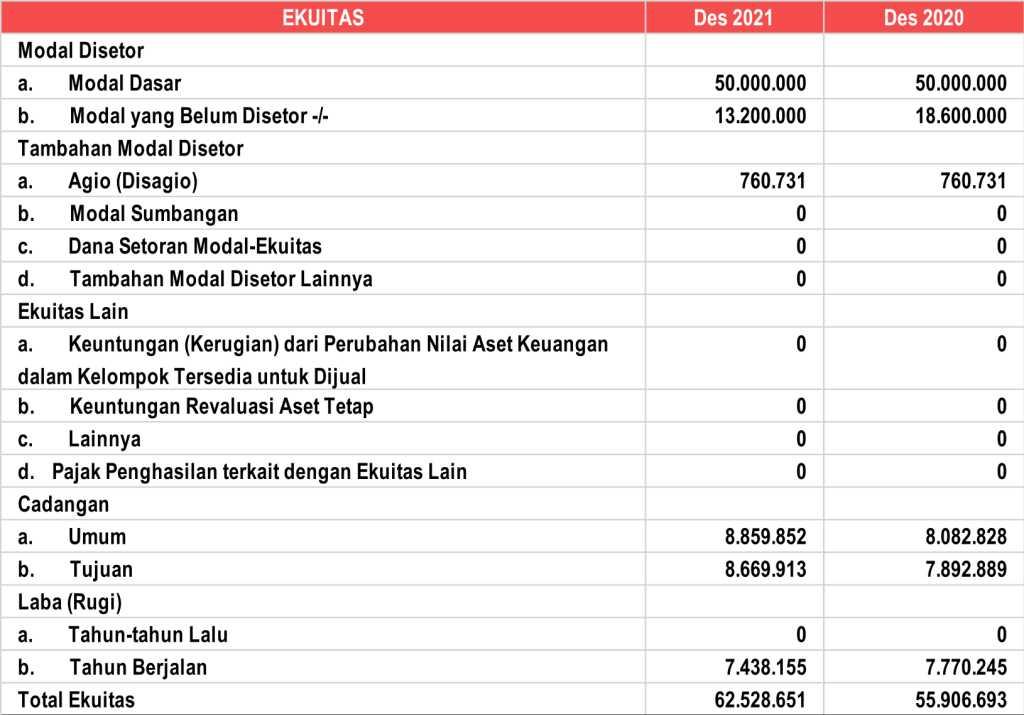This screenshot has height=715, width=1024.
Task: Select Cadangan Umum value 8.859.852
Action: 766,537
